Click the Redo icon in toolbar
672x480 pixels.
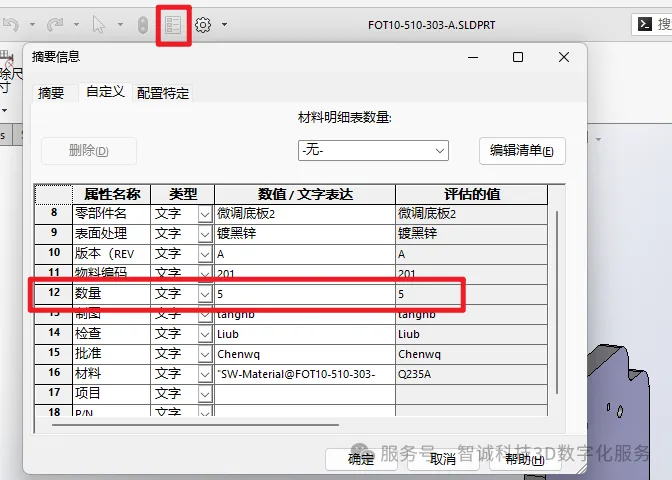click(x=55, y=24)
